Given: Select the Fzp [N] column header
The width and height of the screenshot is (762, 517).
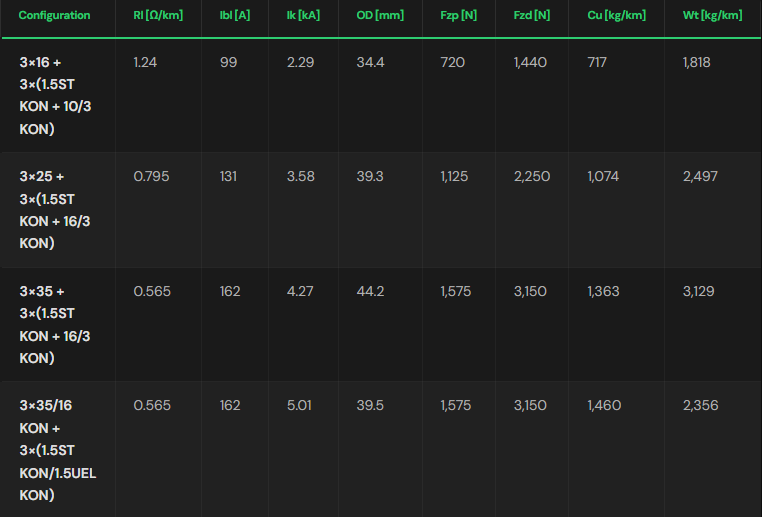Looking at the screenshot, I should coord(458,16).
